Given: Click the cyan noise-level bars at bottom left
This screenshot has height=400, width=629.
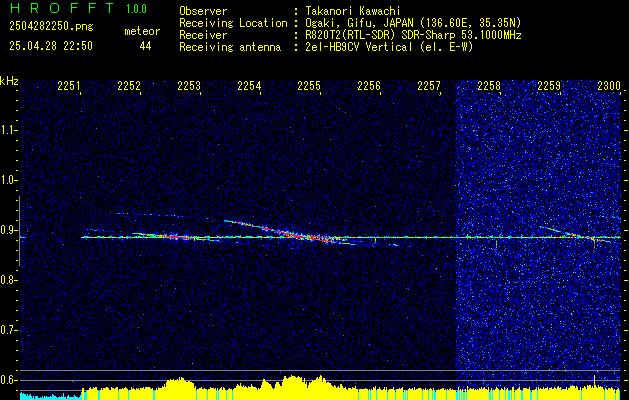Looking at the screenshot, I should pos(50,396).
